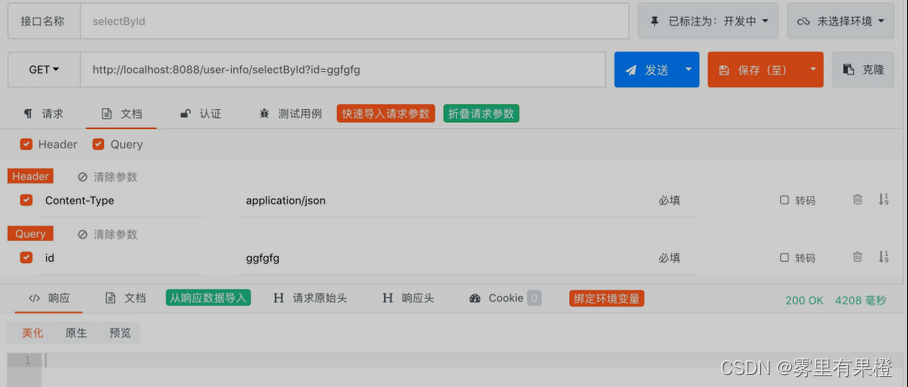Enable 转码 for the Content-Type row

click(x=785, y=200)
